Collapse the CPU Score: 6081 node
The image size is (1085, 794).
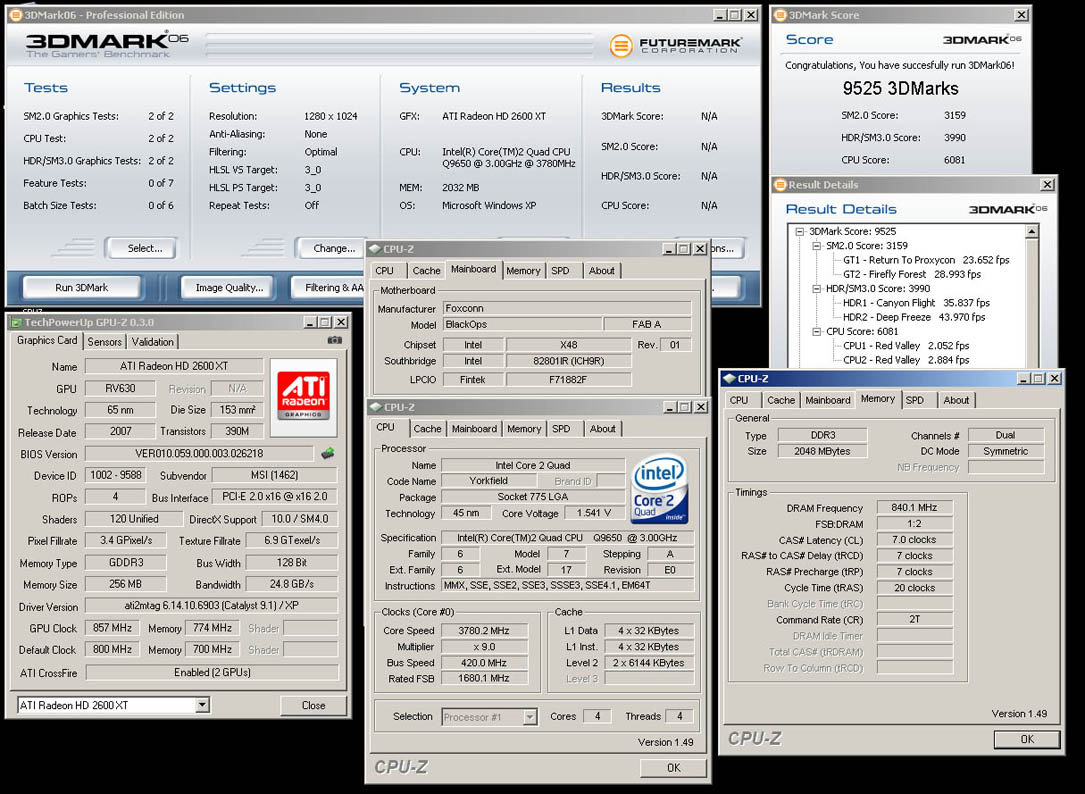click(x=817, y=332)
